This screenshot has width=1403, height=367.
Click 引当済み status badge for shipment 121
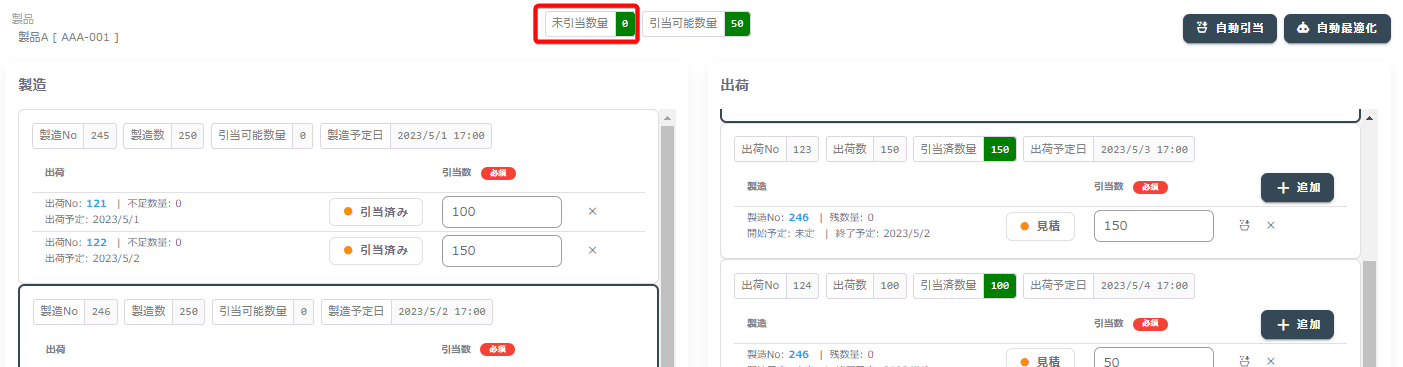click(x=376, y=212)
